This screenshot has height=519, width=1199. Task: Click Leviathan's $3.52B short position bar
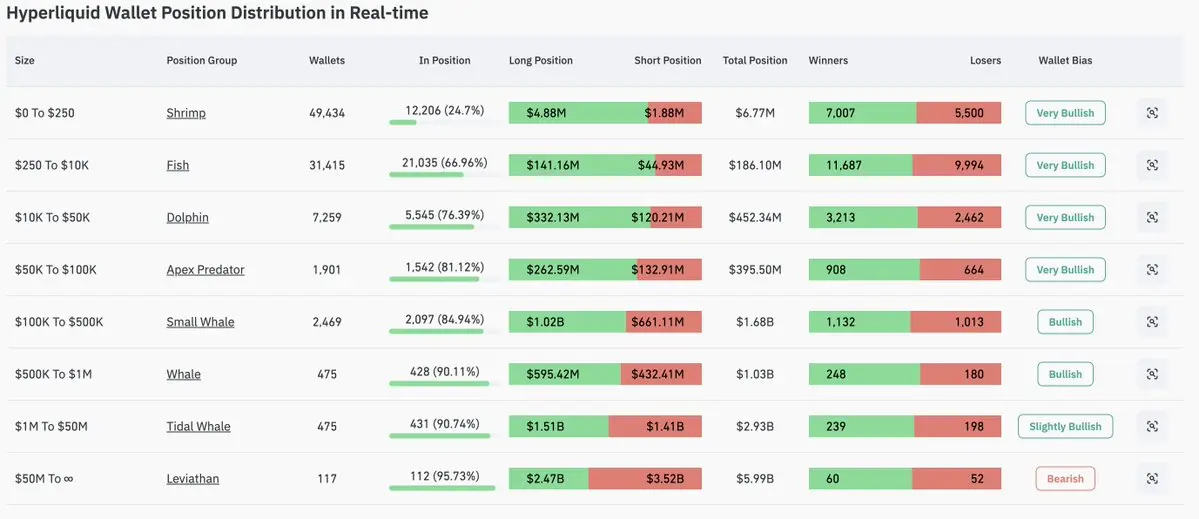[645, 478]
